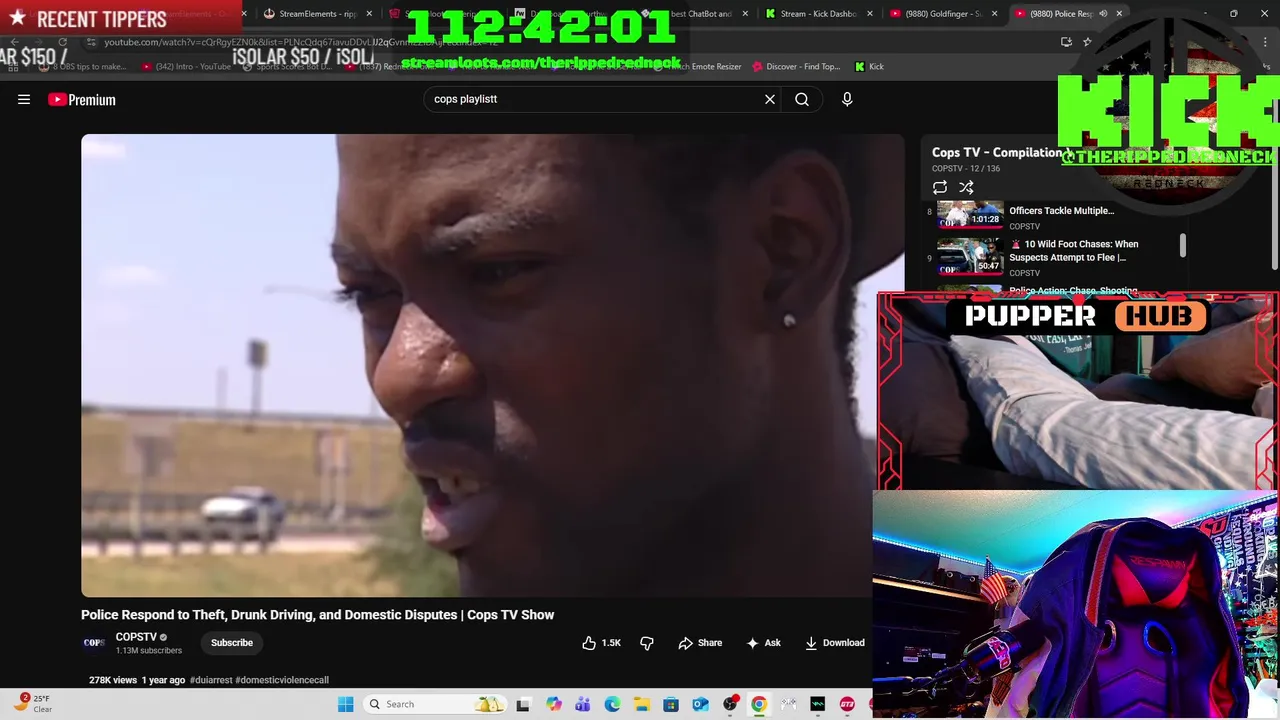Screen dimensions: 1280x720
Task: Open Windows Start menu
Action: coord(345,704)
